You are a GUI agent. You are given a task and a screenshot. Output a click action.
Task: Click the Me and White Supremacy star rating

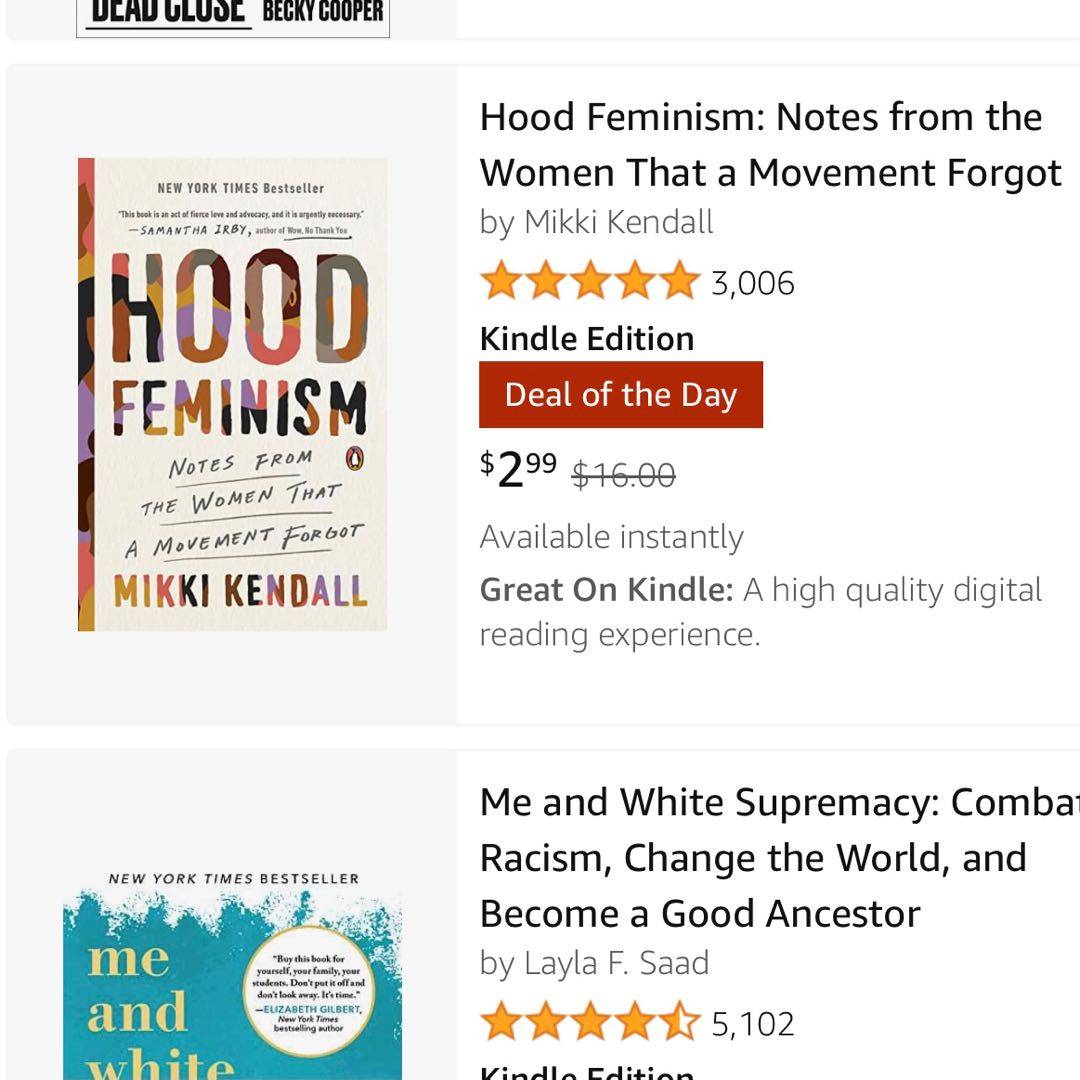point(589,1023)
